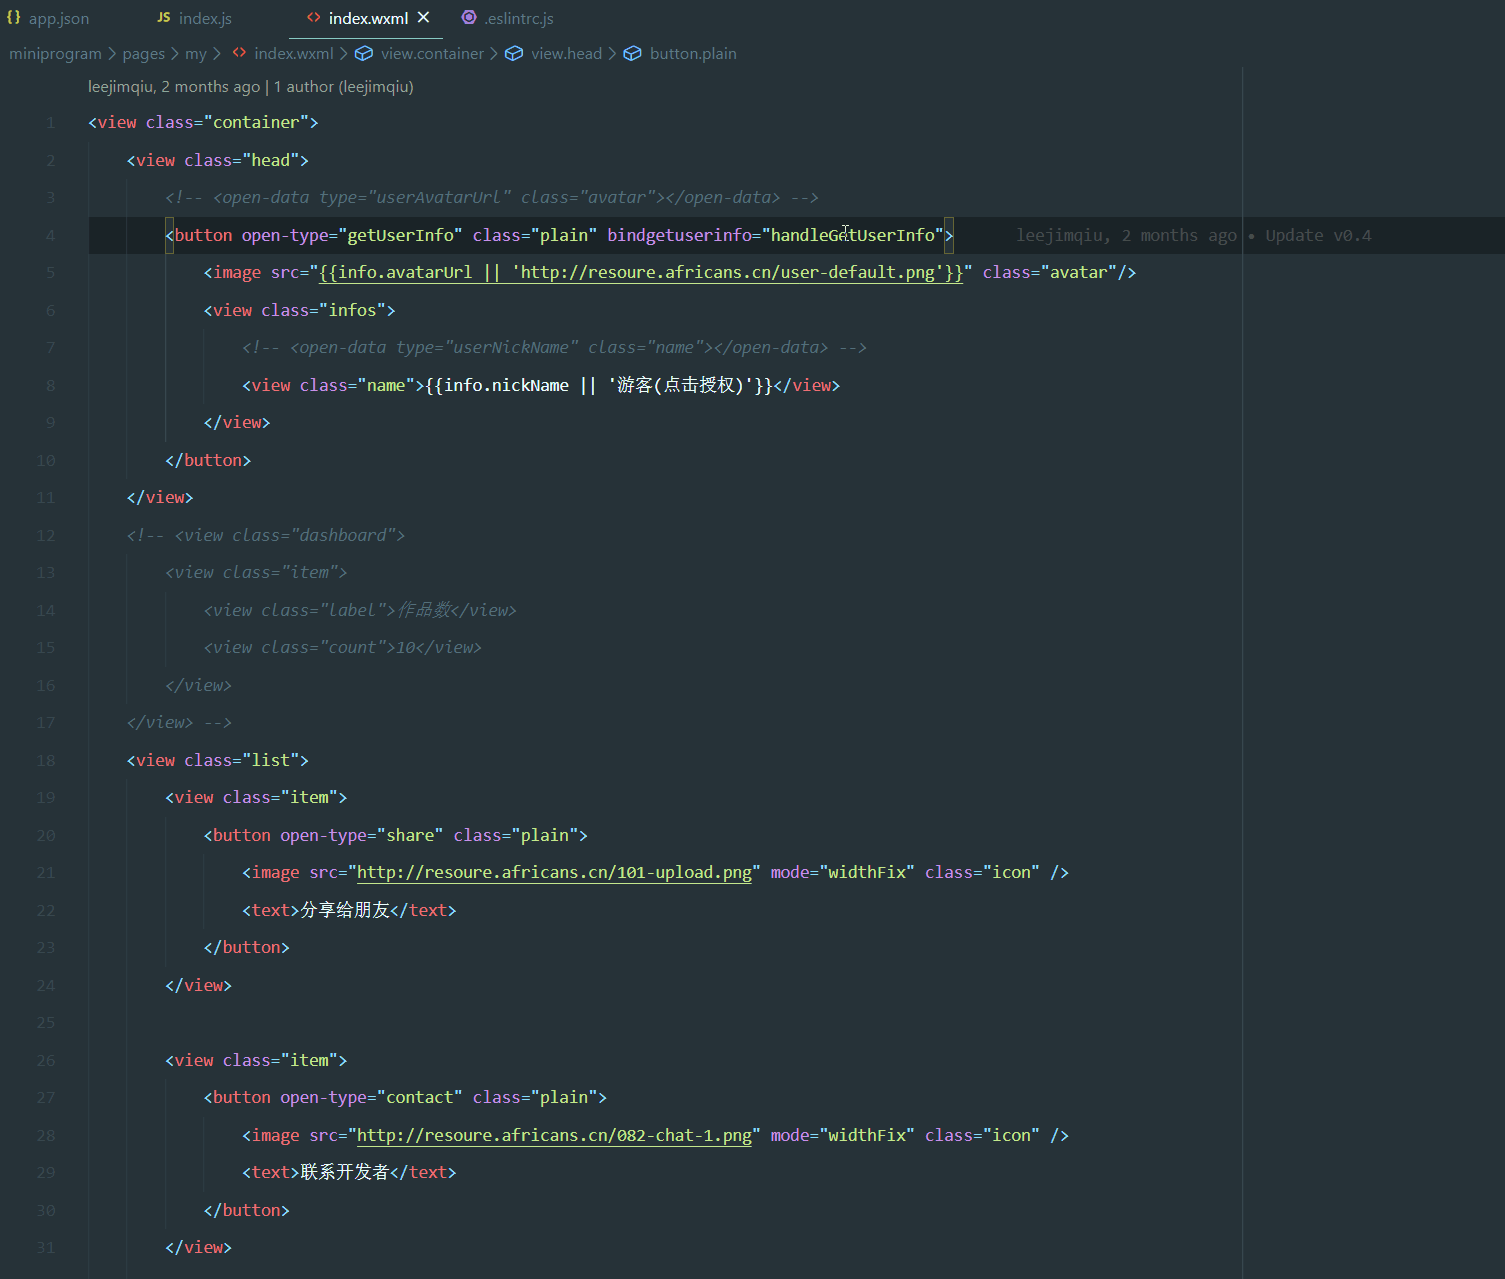Click the text '游客(点击授权)' on line 8
This screenshot has height=1279, width=1505.
(x=681, y=385)
